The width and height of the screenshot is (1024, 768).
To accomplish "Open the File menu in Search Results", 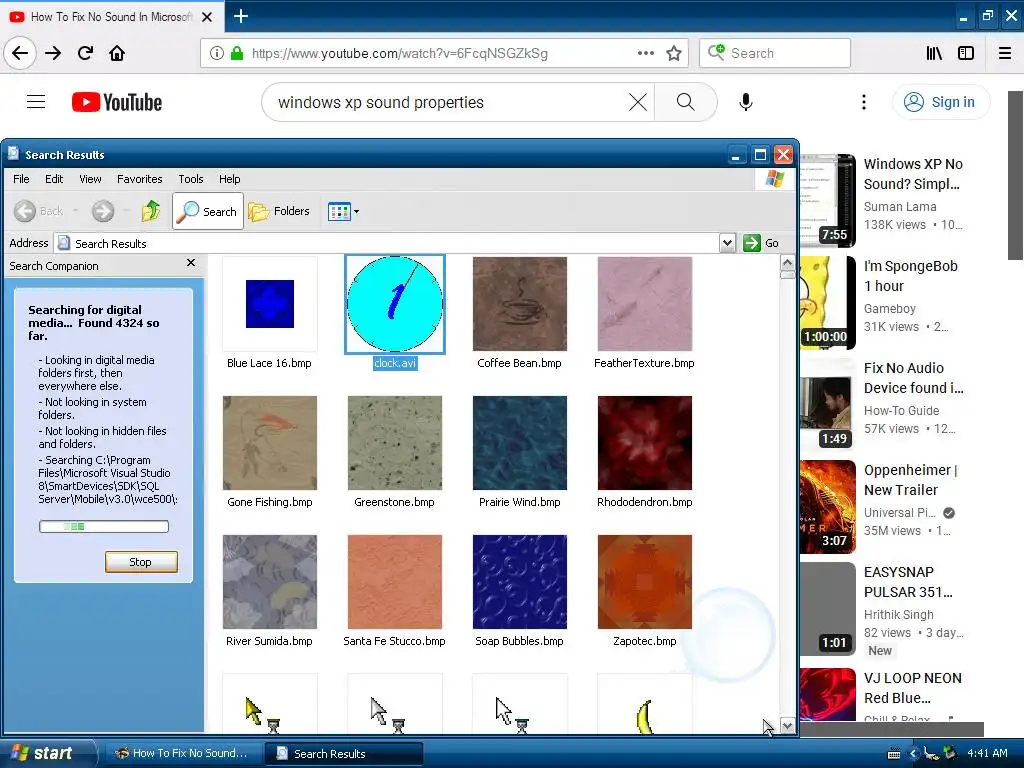I will point(21,179).
